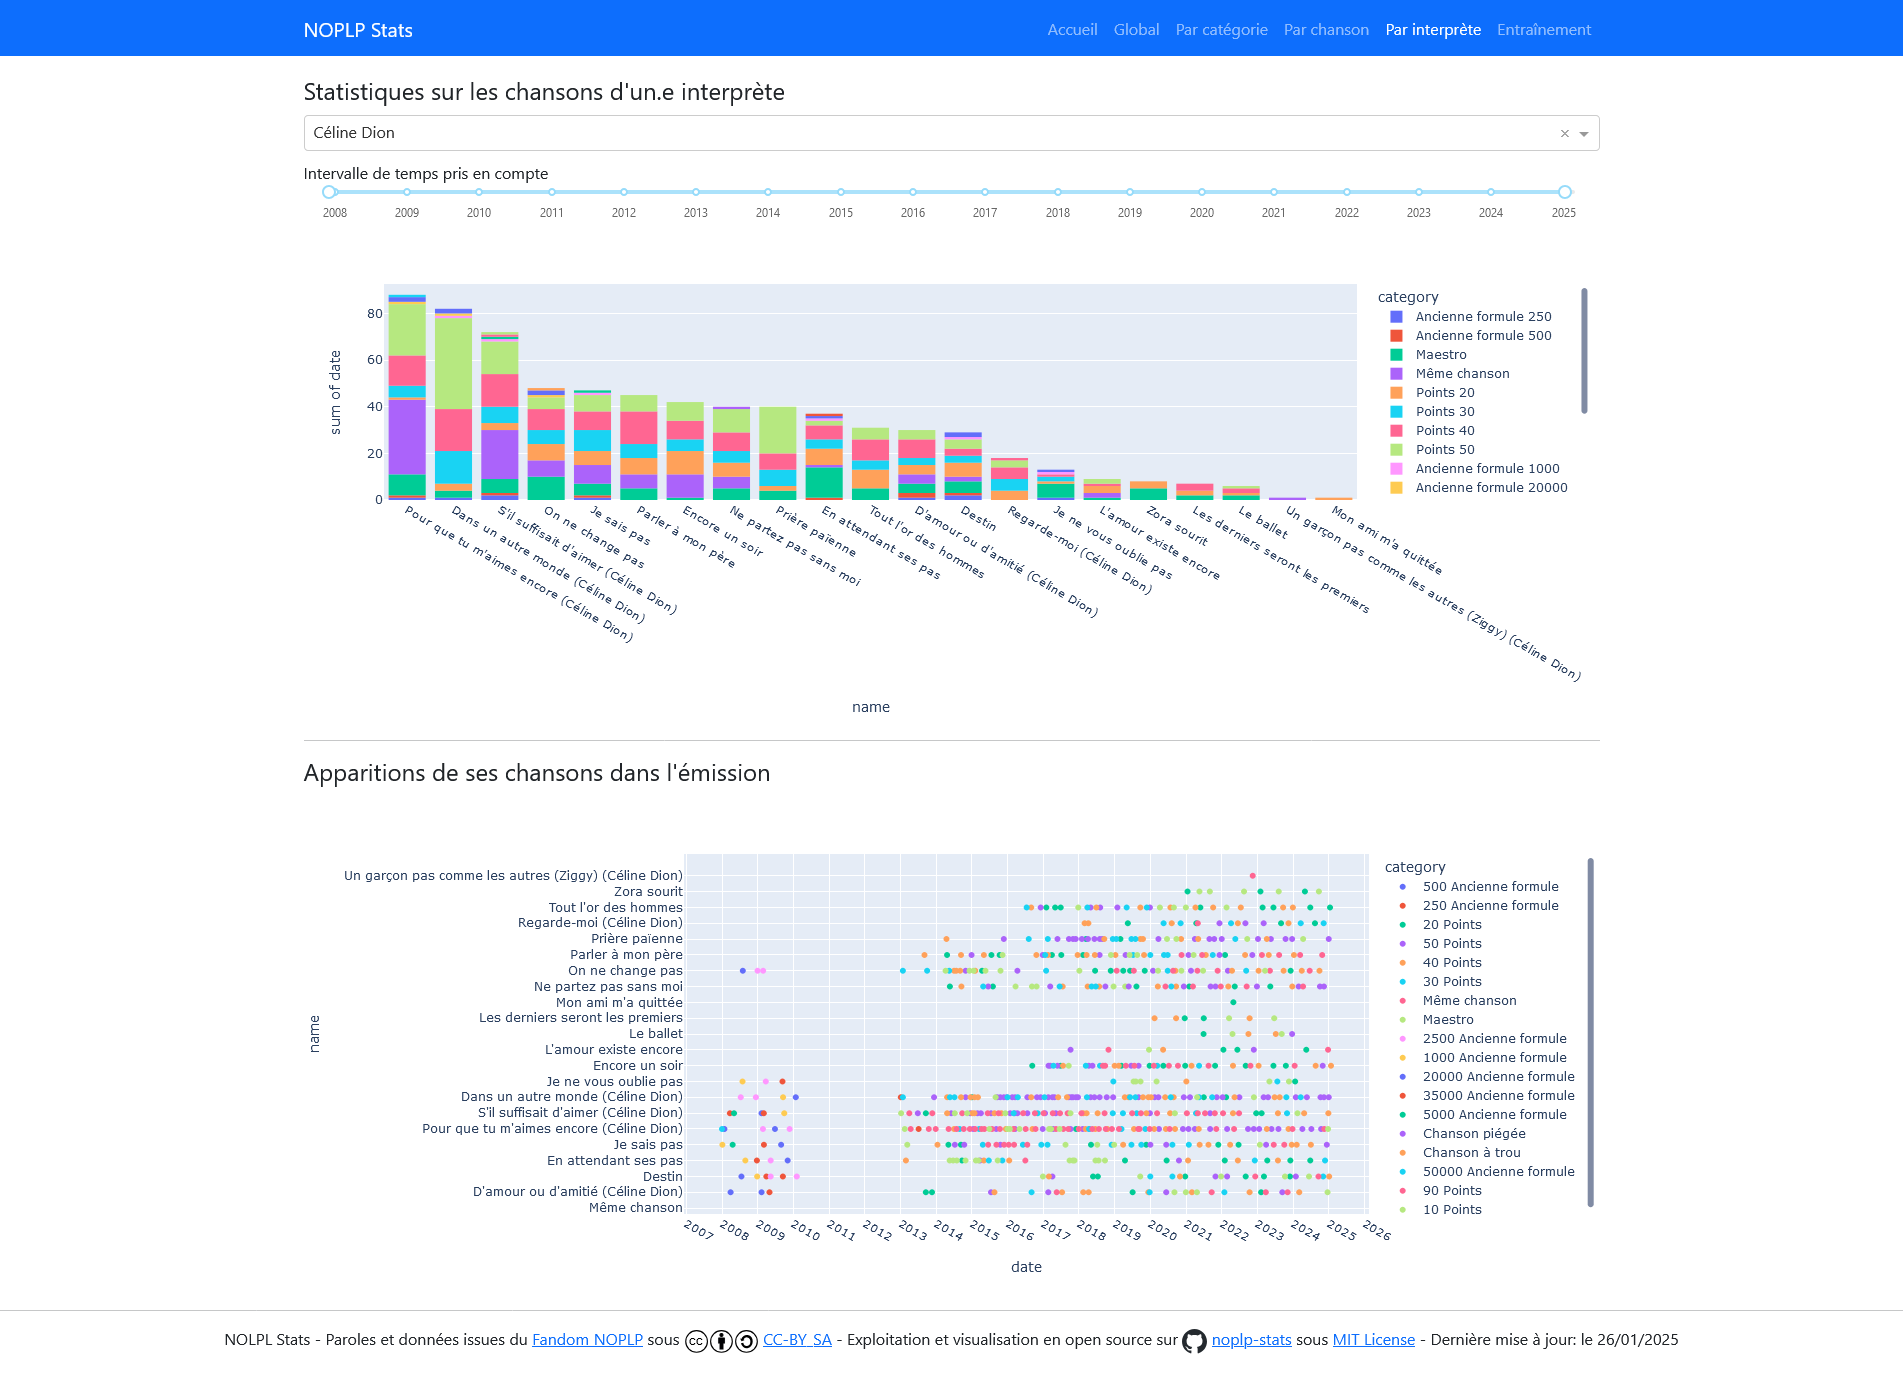1903x1374 pixels.
Task: Hide Points 40 series in the legend
Action: [1432, 431]
